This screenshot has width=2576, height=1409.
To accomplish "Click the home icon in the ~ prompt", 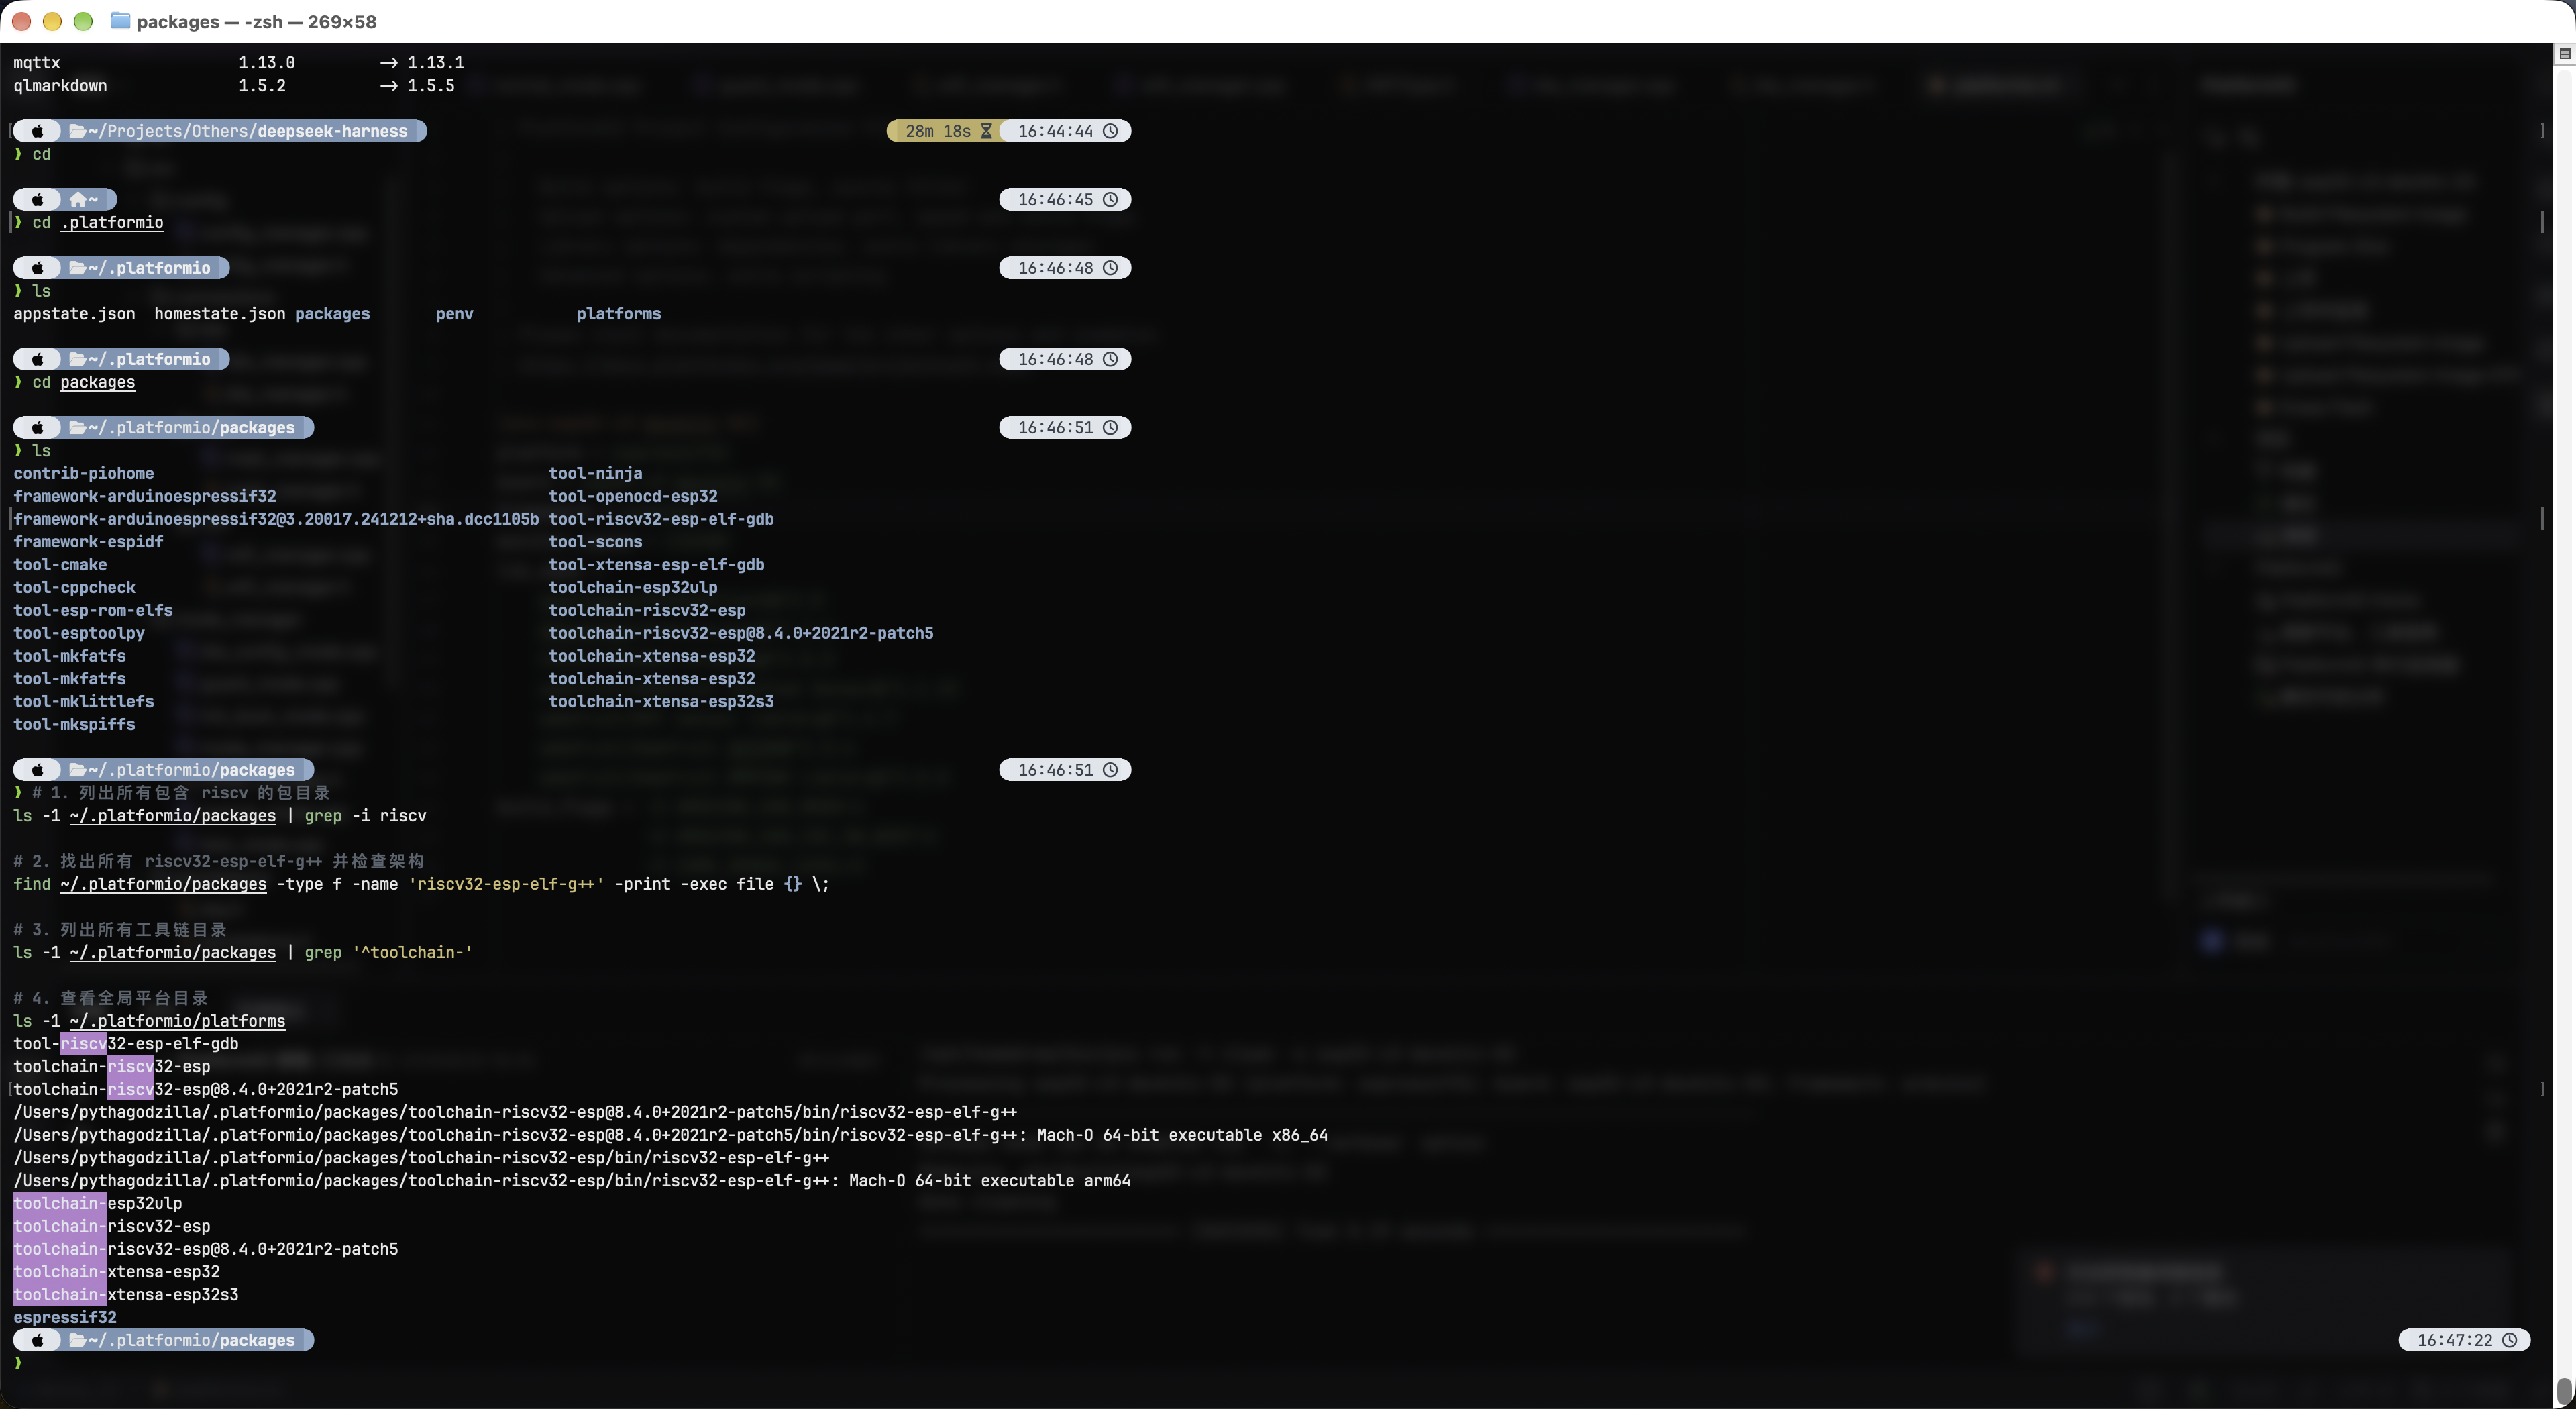I will (x=77, y=199).
